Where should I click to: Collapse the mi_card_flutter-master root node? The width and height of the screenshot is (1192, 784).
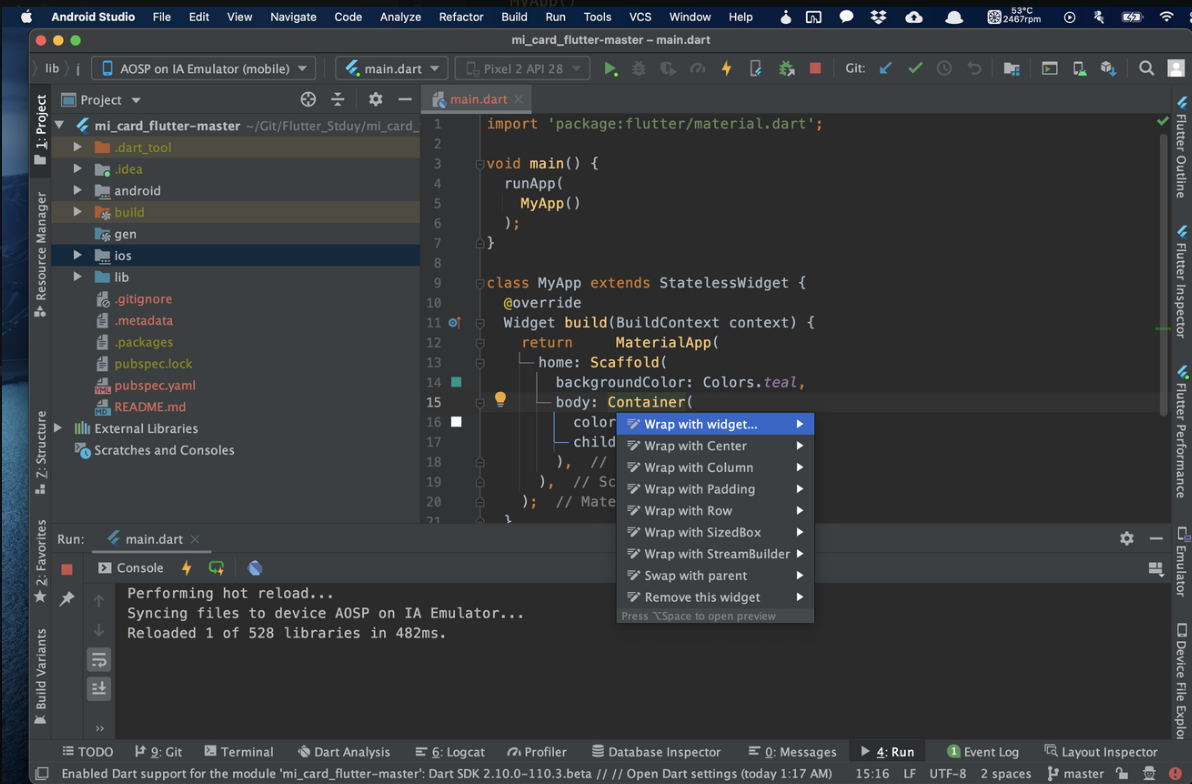[x=59, y=125]
